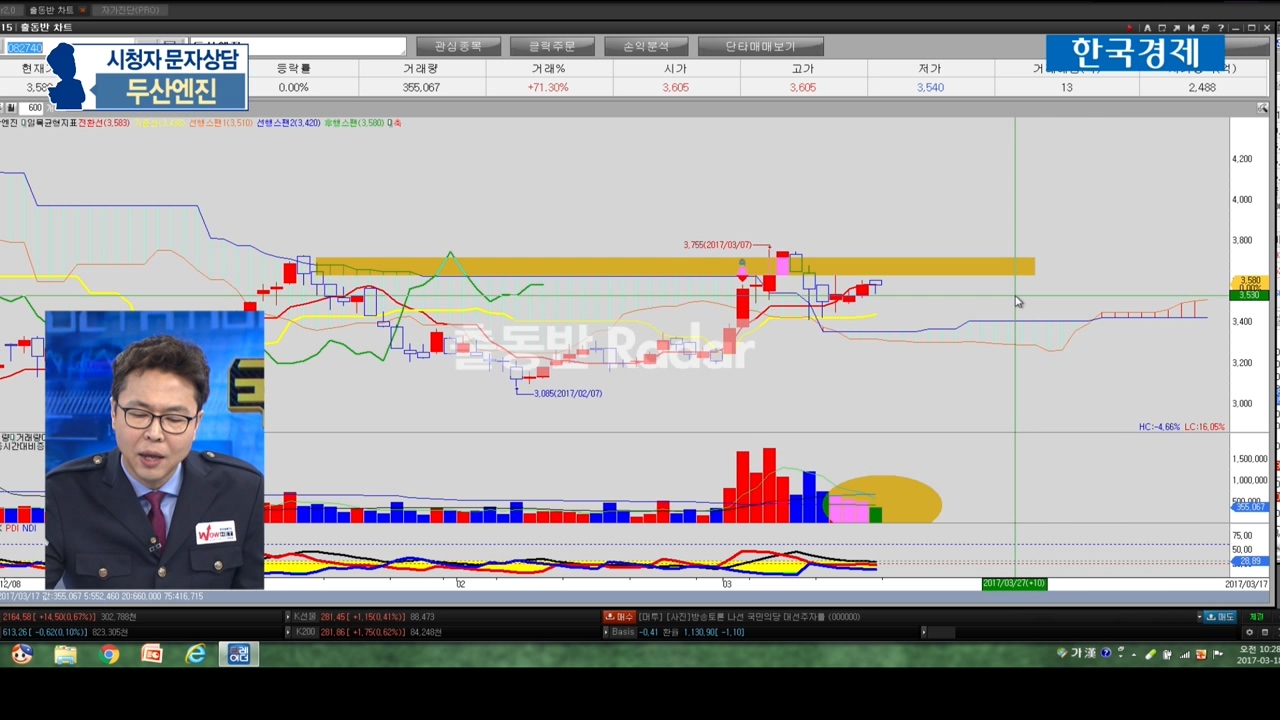The height and width of the screenshot is (720, 1280).
Task: Click the 관심종목 button
Action: point(458,46)
